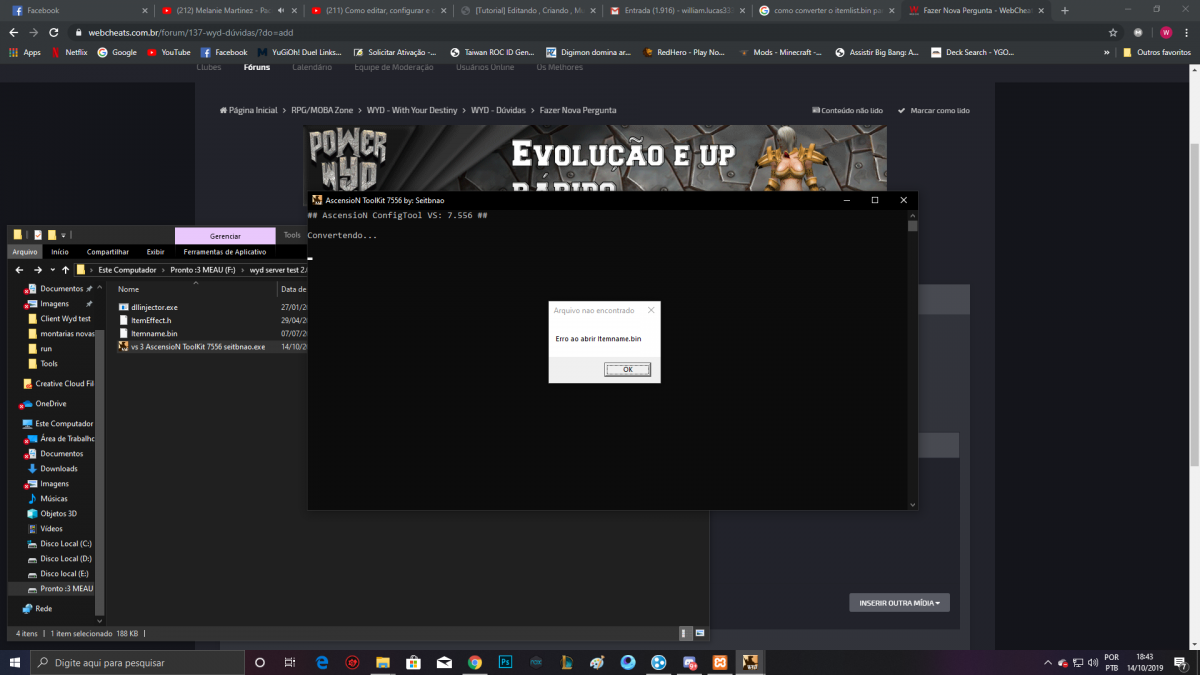Click 'Este Computador' in the address path
This screenshot has width=1200, height=675.
127,270
